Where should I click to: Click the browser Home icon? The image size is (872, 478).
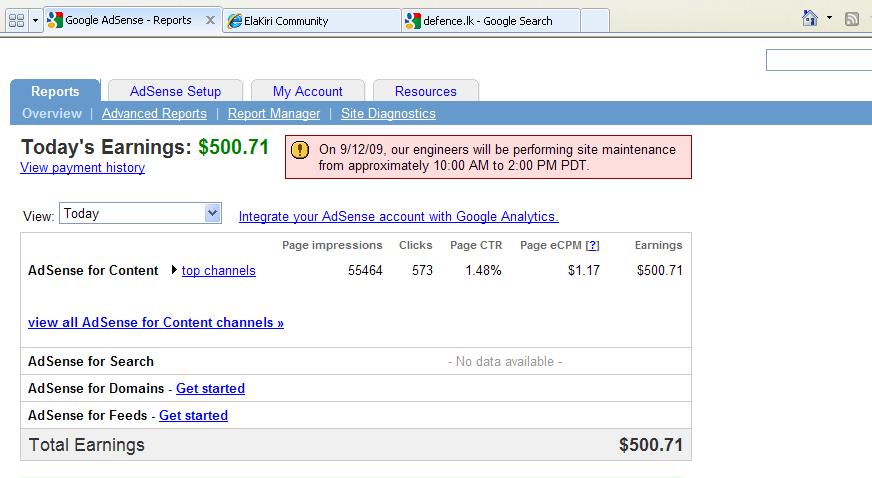pyautogui.click(x=810, y=18)
